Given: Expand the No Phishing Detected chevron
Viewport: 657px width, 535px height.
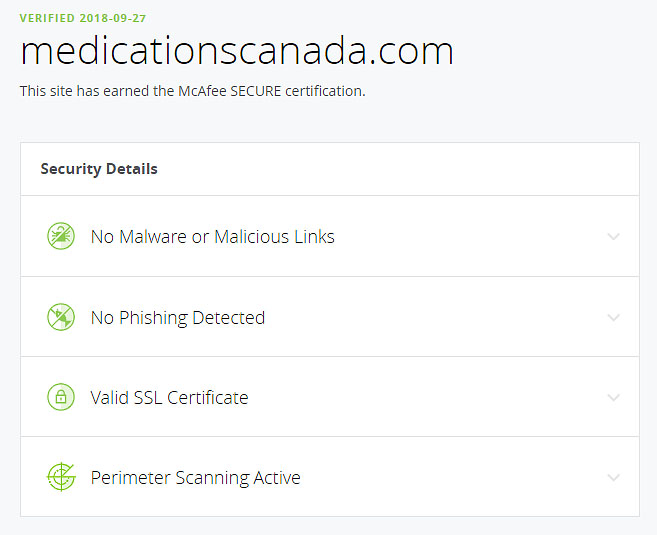Looking at the screenshot, I should tap(613, 318).
